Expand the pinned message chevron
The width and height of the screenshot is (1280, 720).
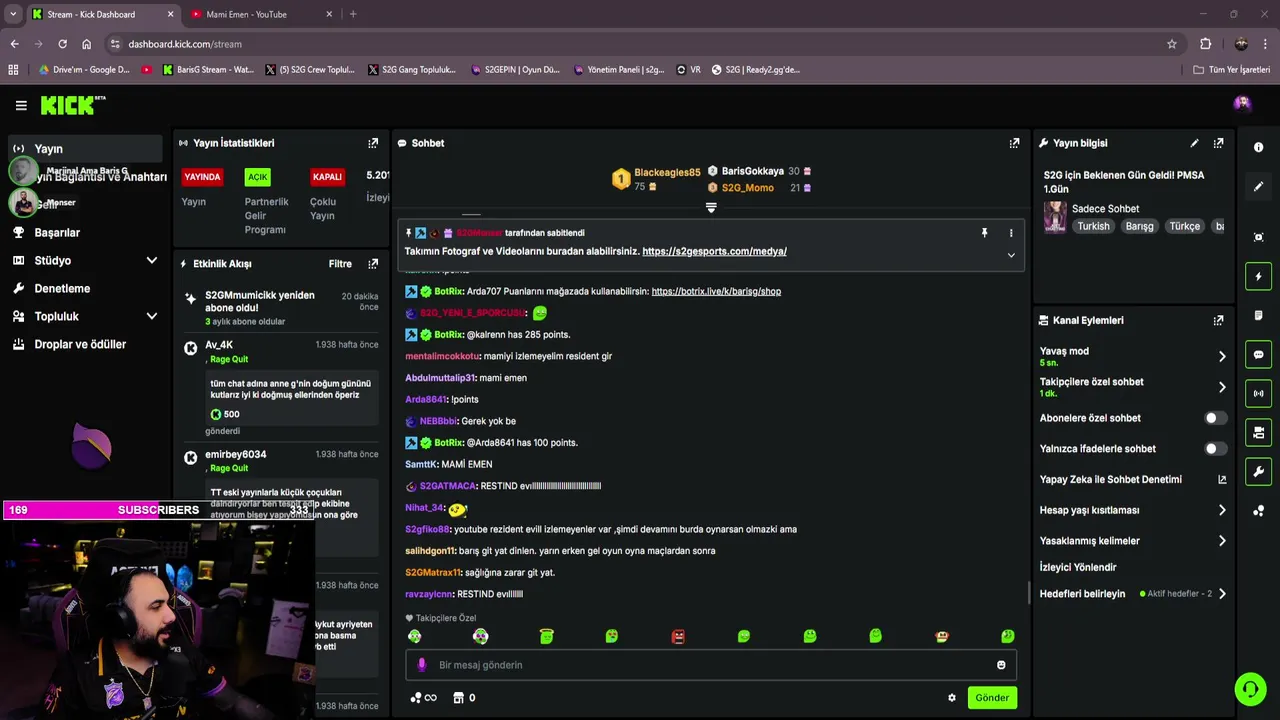coord(1011,255)
